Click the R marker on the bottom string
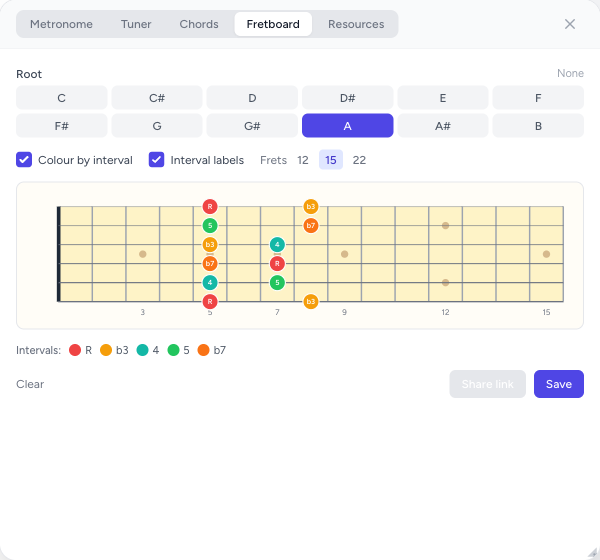 pos(210,302)
